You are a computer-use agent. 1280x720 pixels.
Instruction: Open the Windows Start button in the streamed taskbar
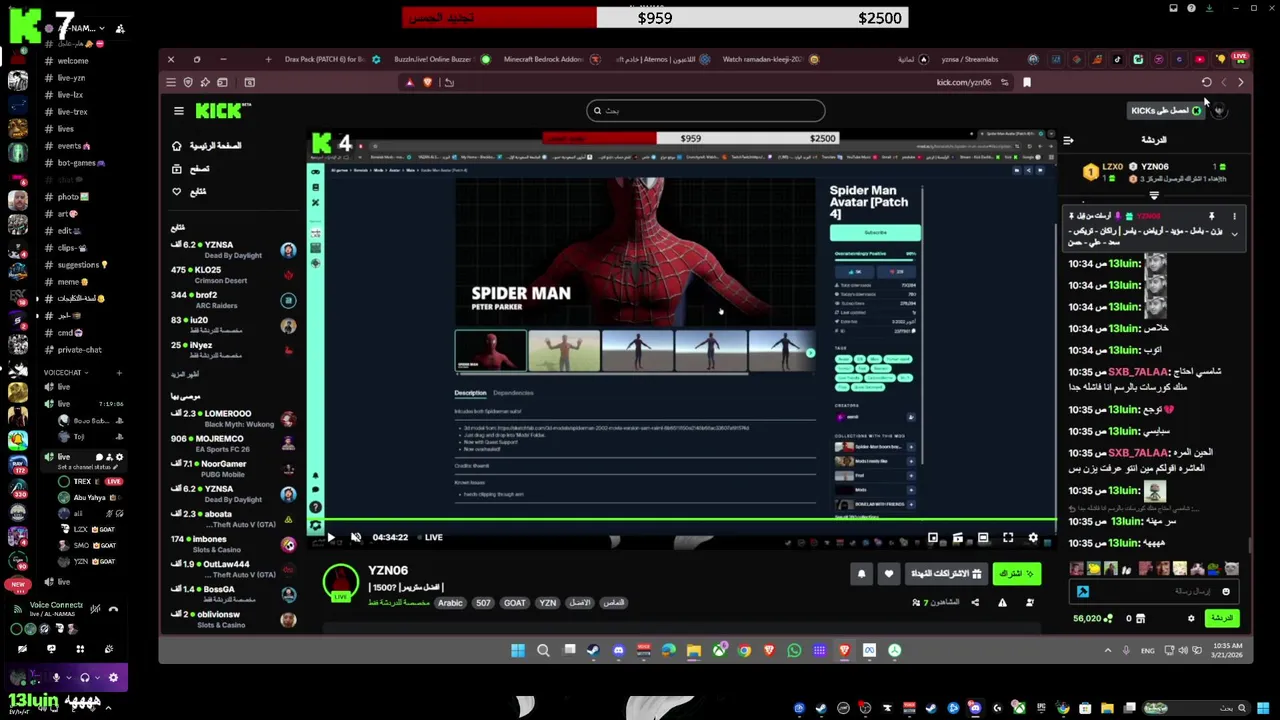[x=518, y=651]
